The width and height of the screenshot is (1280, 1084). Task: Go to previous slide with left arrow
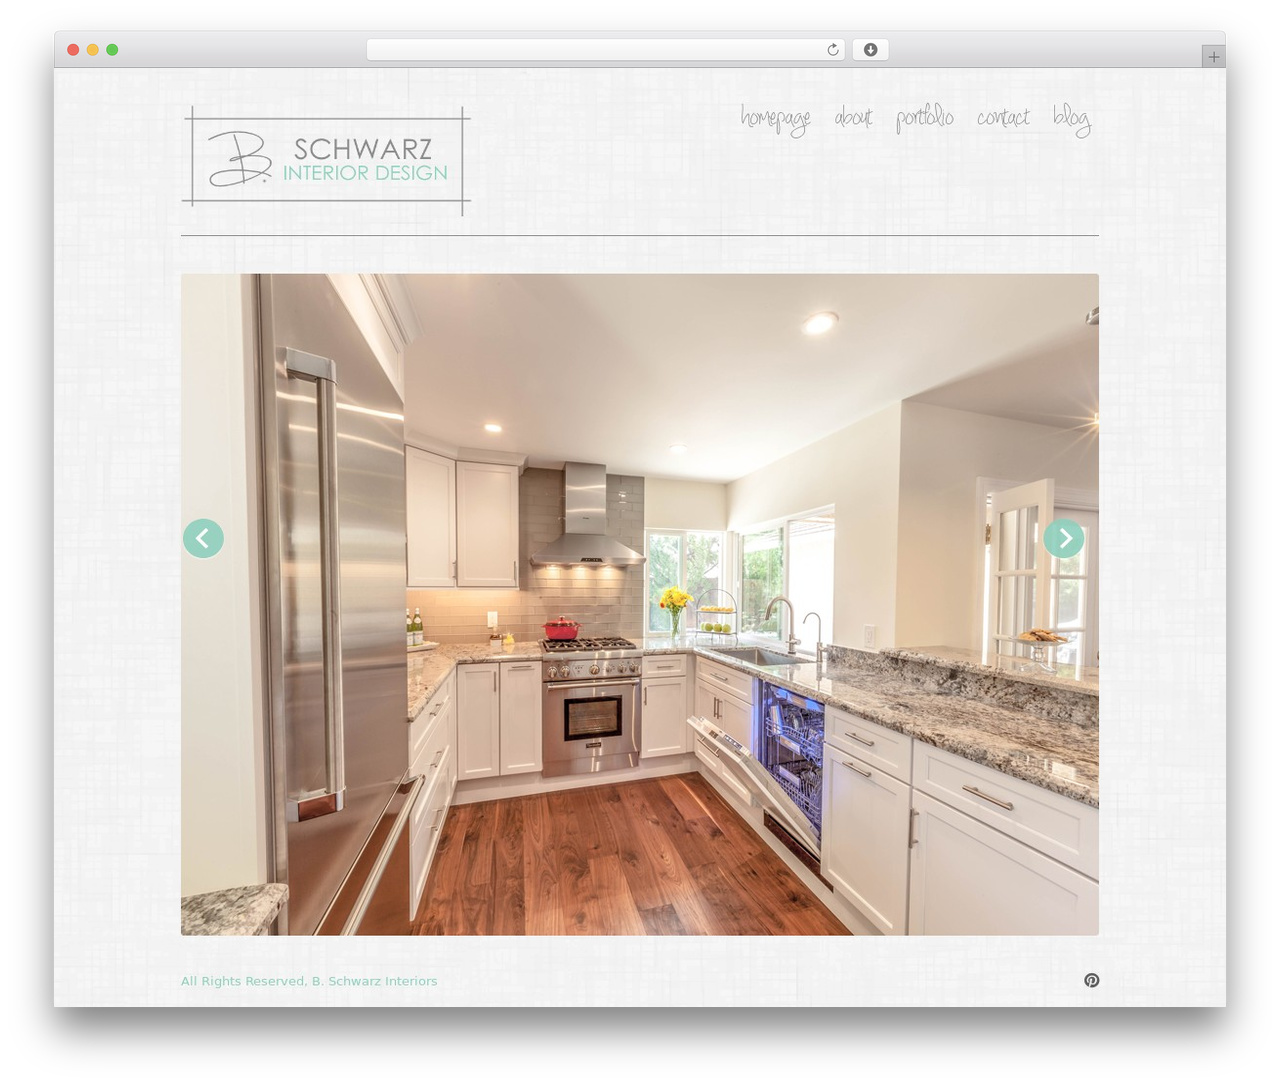pyautogui.click(x=203, y=538)
